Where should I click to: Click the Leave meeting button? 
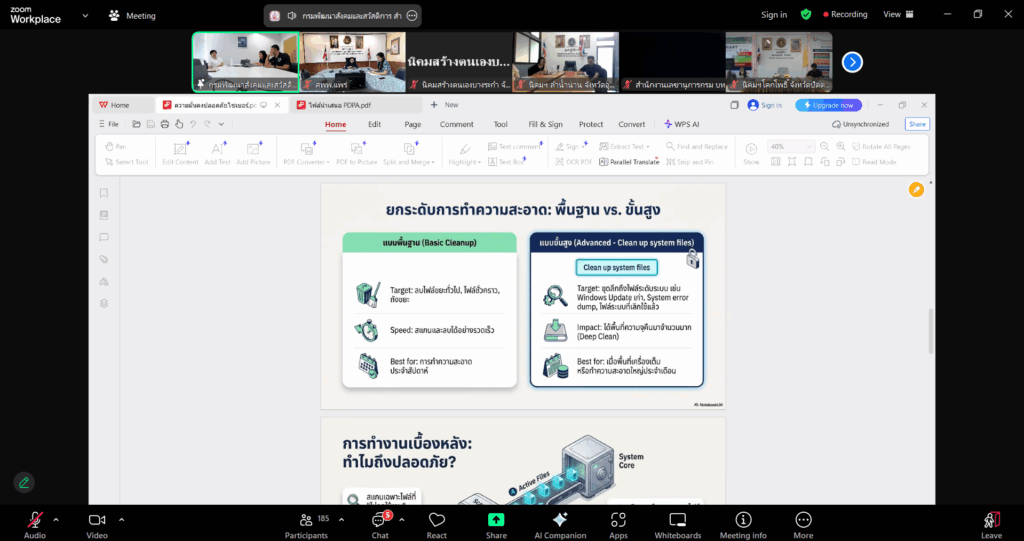991,524
